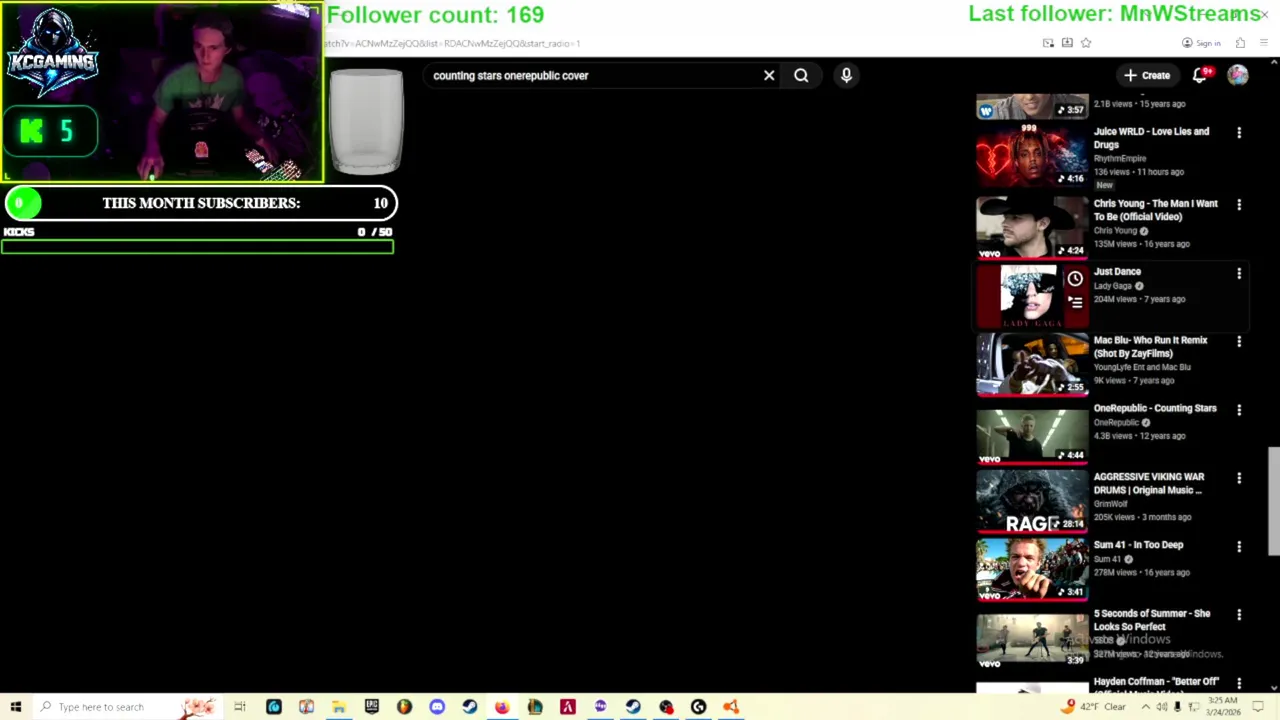1280x720 pixels.
Task: Open the RhythmEmpire channel name
Action: pos(1120,158)
